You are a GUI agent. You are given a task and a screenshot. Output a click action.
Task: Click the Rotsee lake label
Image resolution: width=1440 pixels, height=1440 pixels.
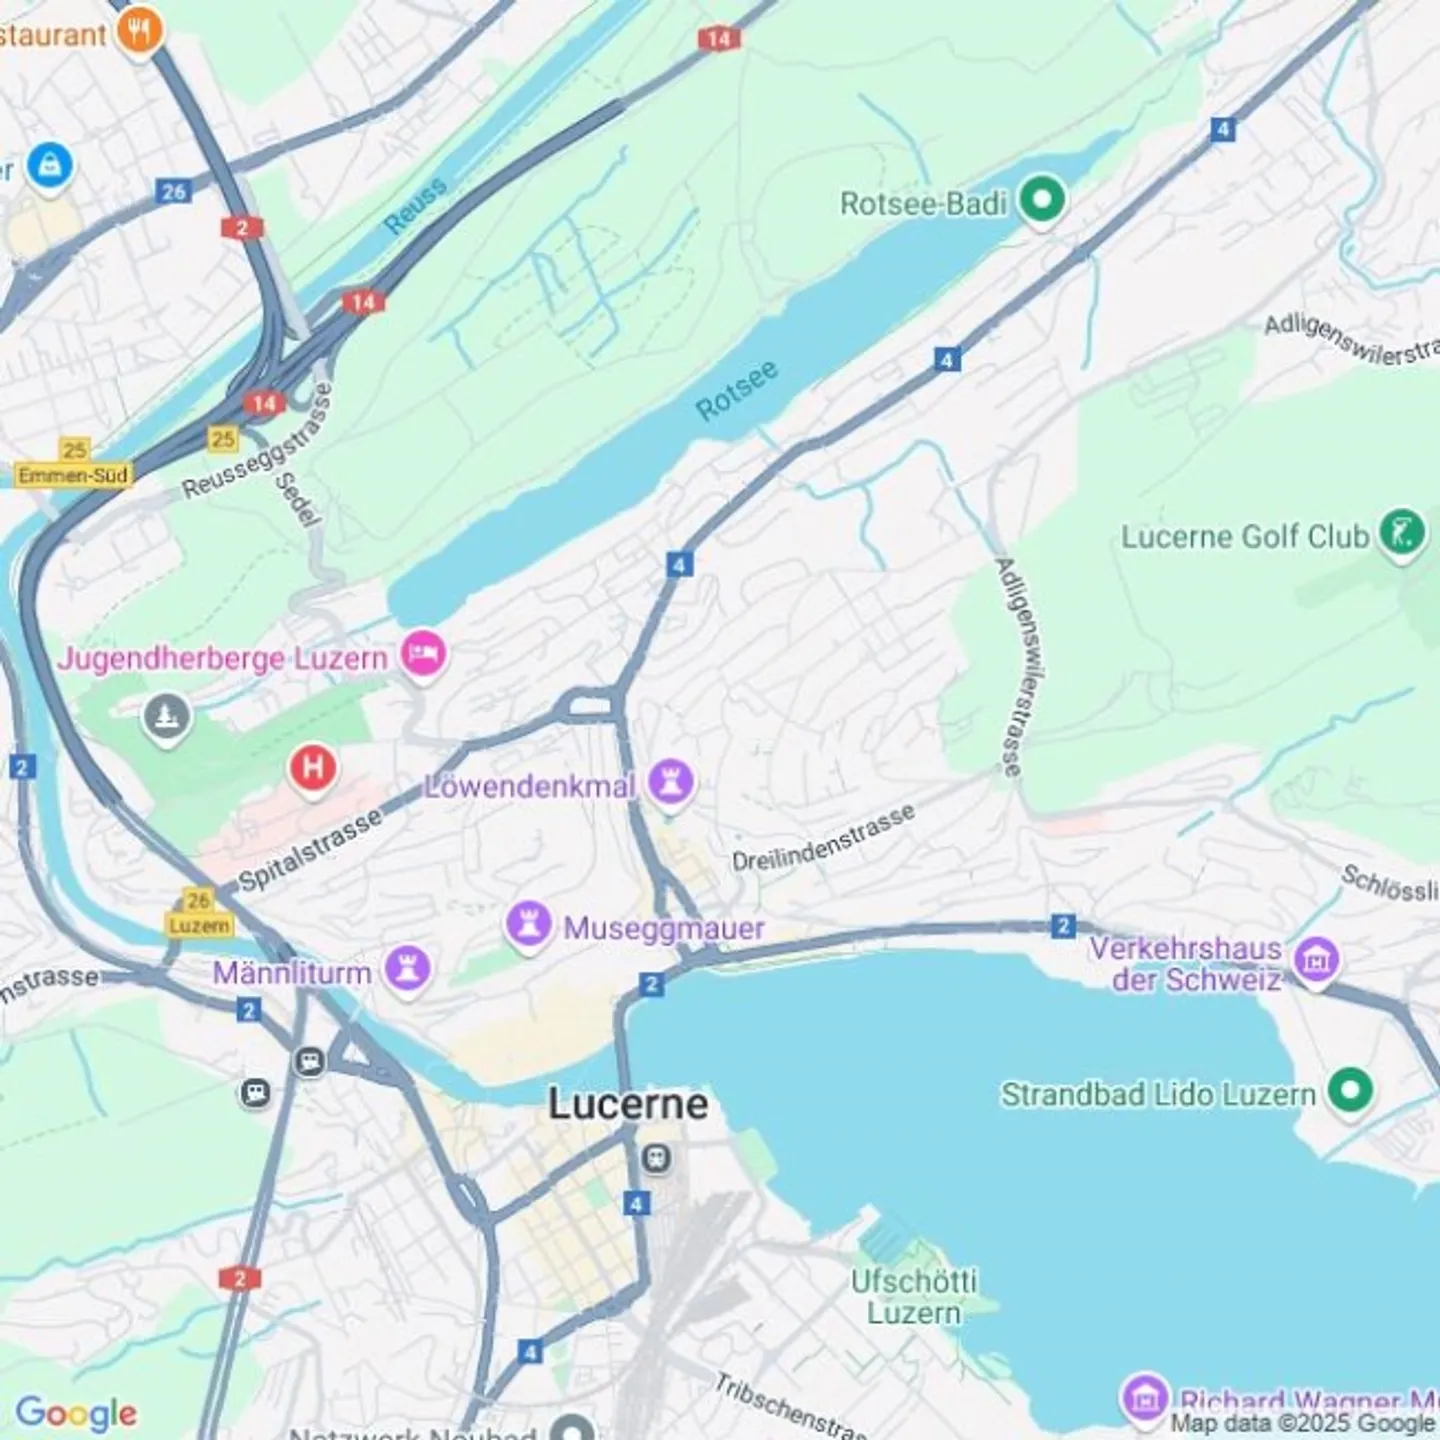(737, 391)
